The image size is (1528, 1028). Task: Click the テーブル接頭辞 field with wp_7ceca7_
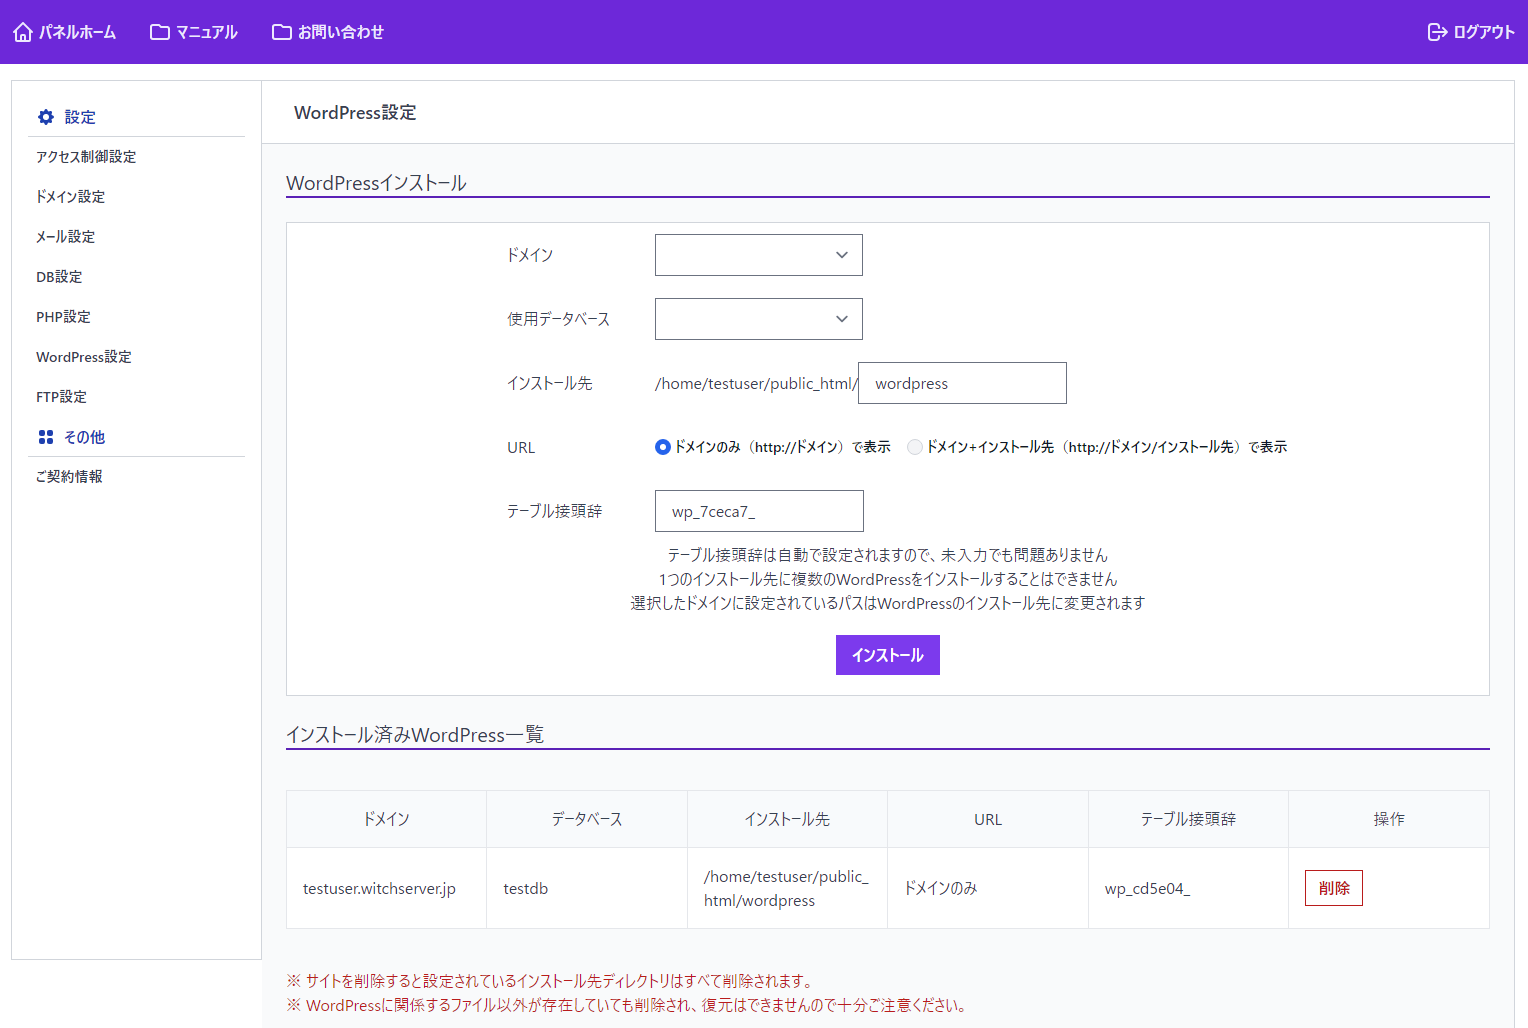(759, 511)
